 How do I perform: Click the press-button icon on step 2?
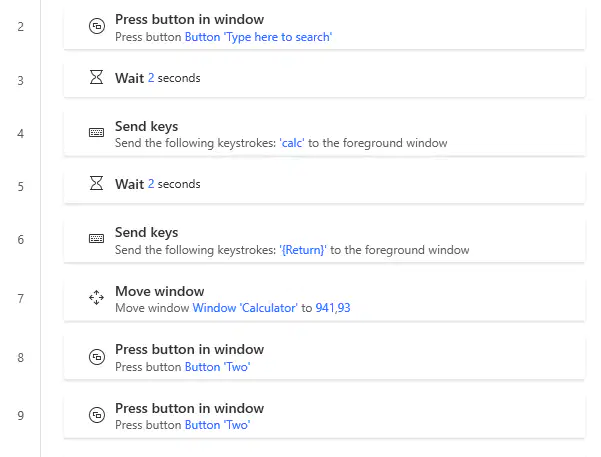[97, 26]
